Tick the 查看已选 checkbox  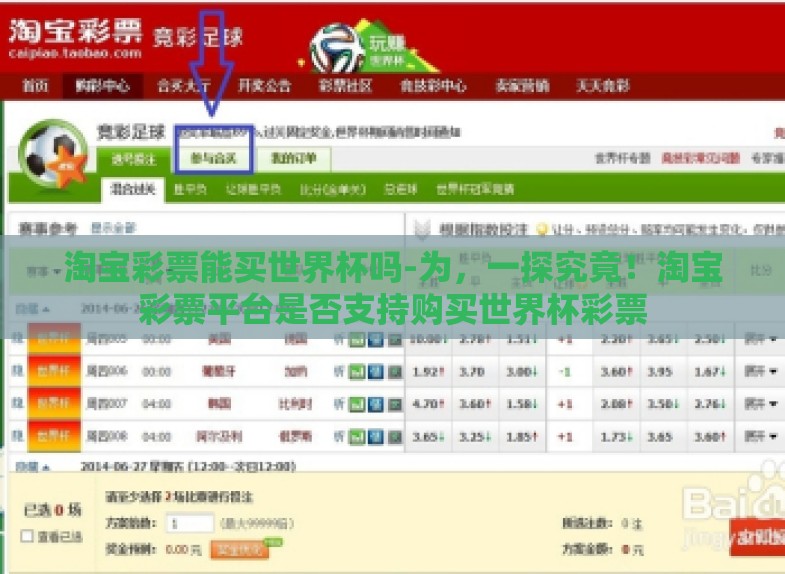click(27, 536)
